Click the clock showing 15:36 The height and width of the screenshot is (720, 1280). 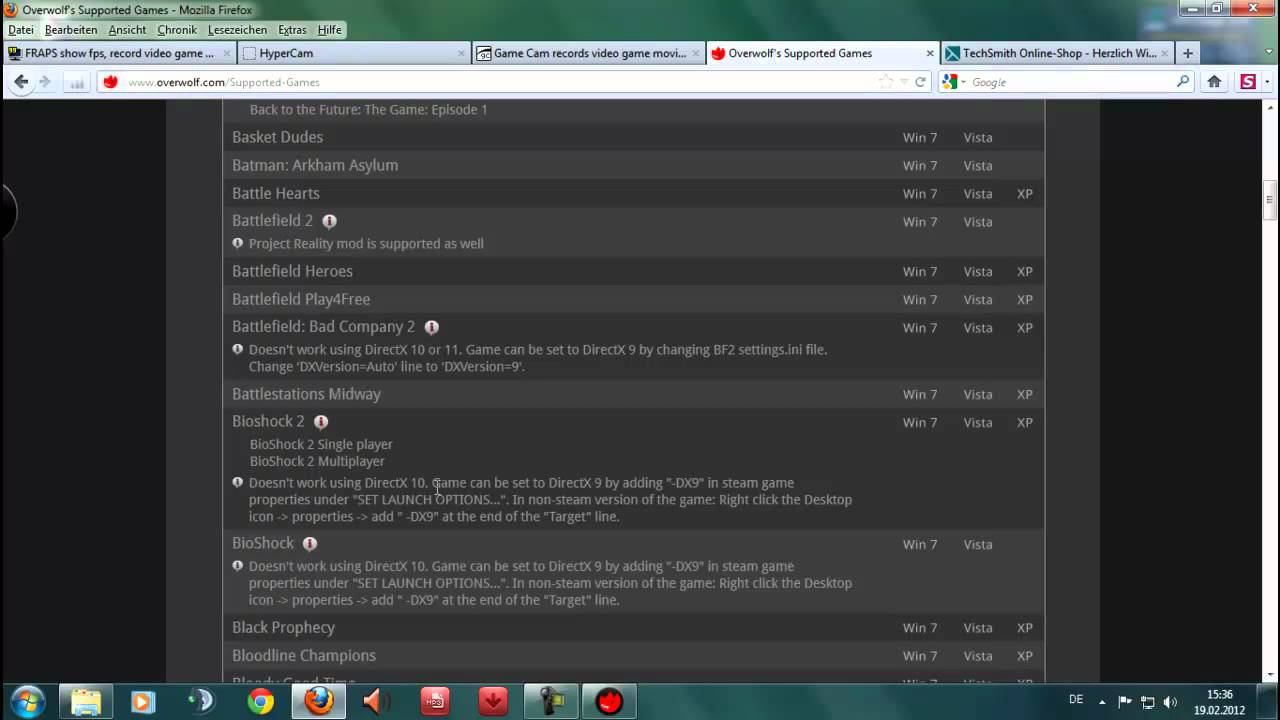pyautogui.click(x=1220, y=694)
